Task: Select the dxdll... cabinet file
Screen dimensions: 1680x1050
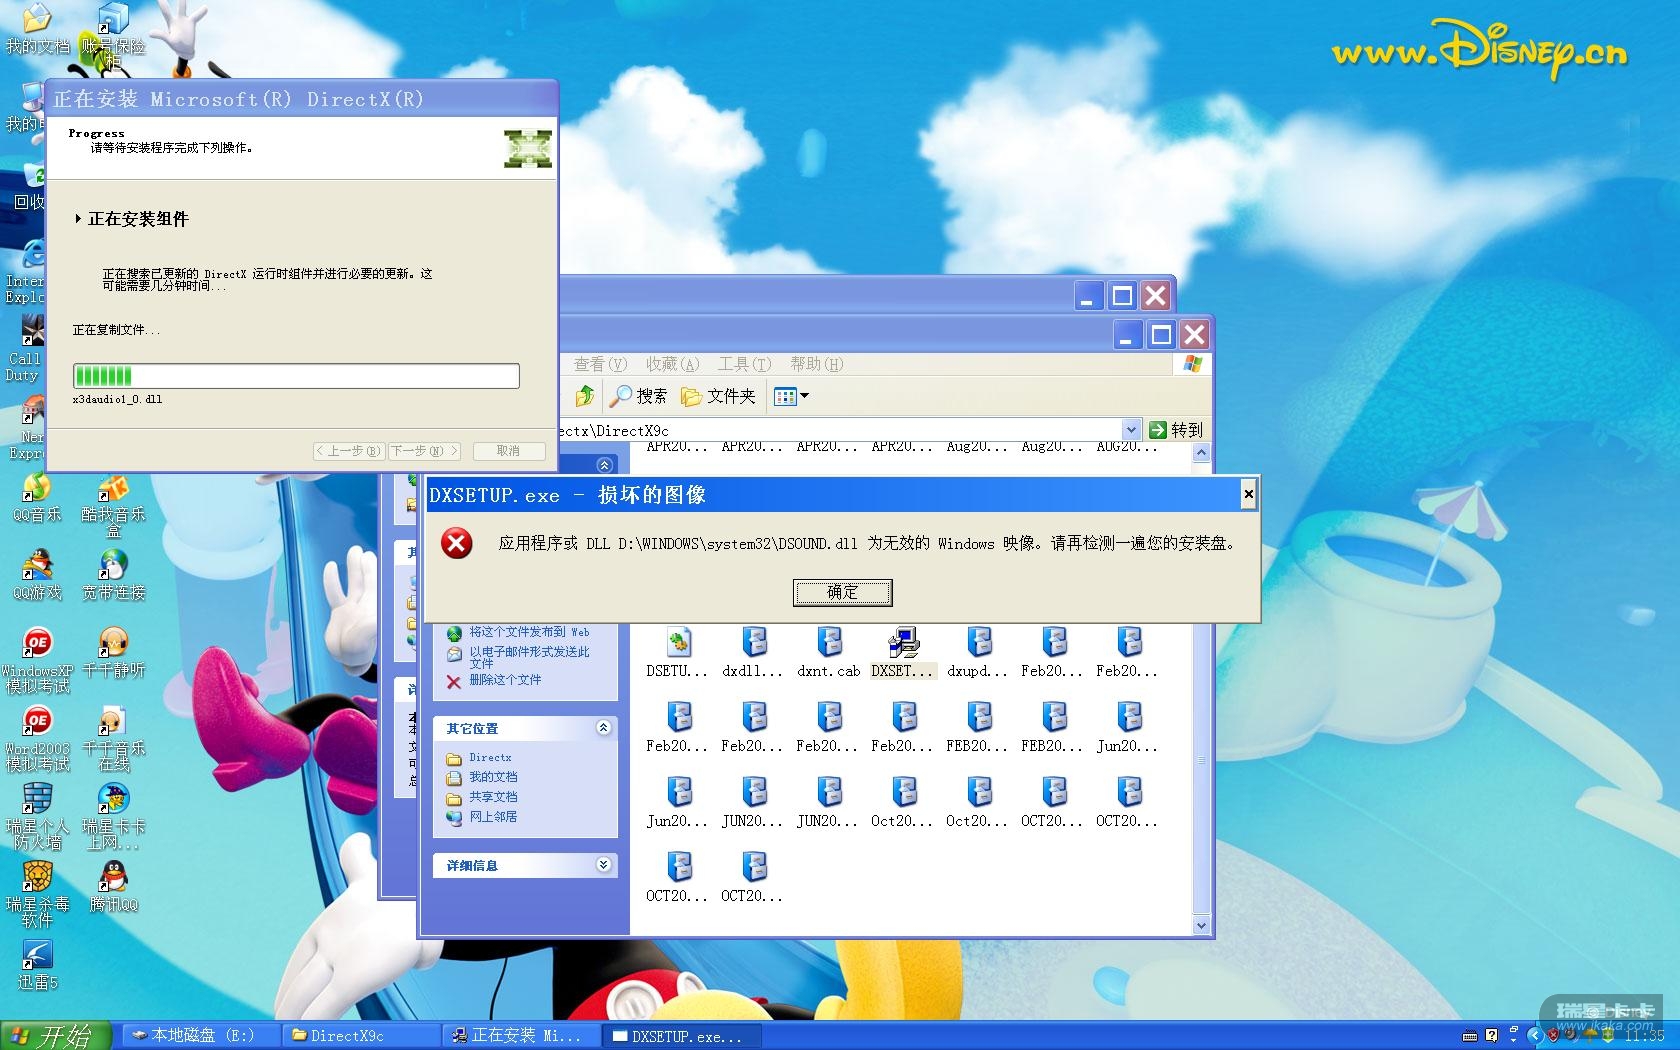Action: [x=753, y=652]
